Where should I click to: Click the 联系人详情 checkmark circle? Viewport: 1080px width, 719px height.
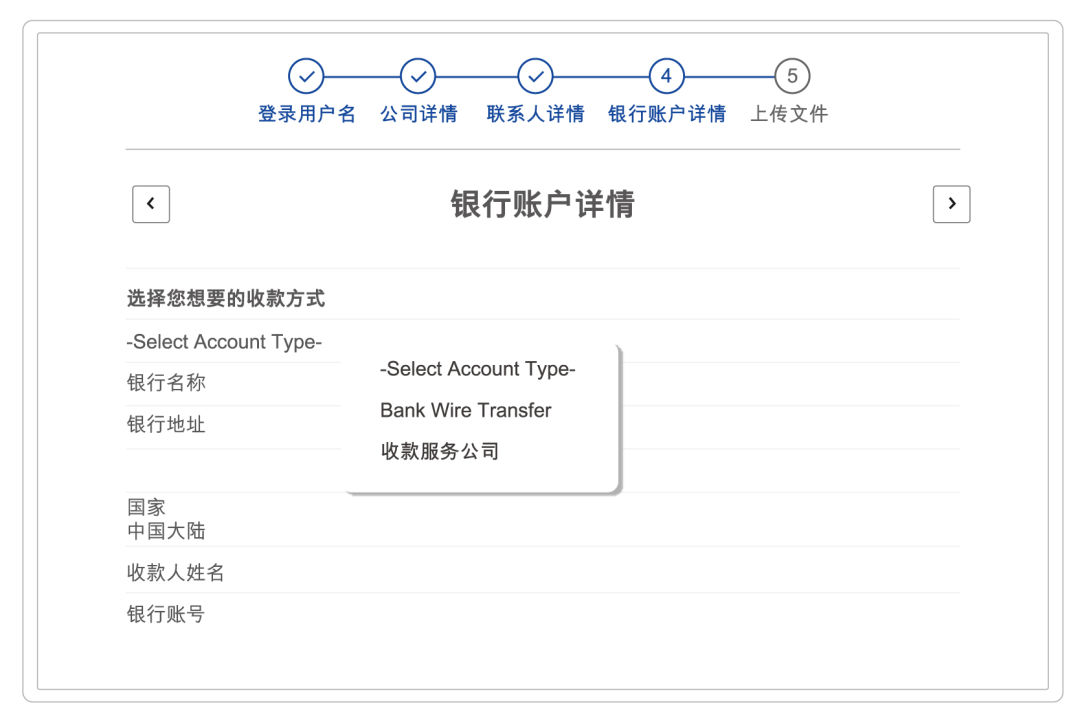(x=537, y=74)
